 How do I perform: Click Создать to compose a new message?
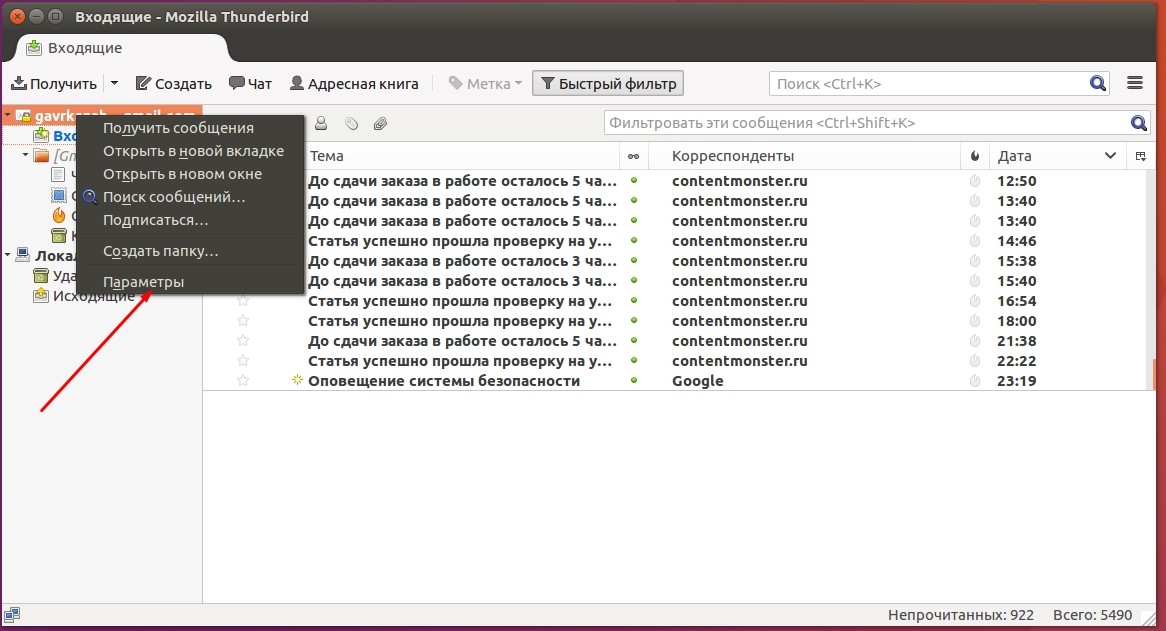tap(174, 83)
